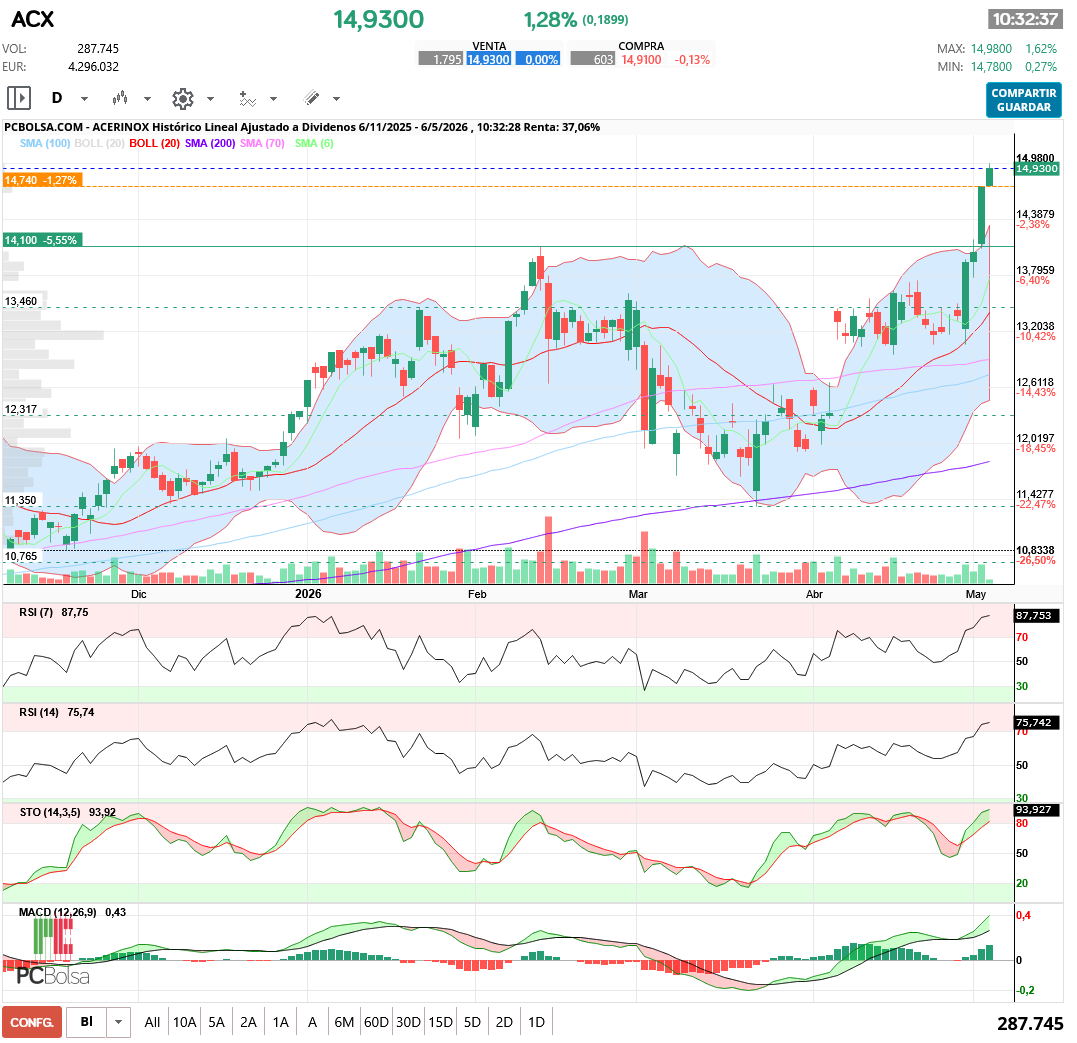This screenshot has height=1043, width=1077.
Task: Open the chart settings gear icon
Action: [x=183, y=99]
